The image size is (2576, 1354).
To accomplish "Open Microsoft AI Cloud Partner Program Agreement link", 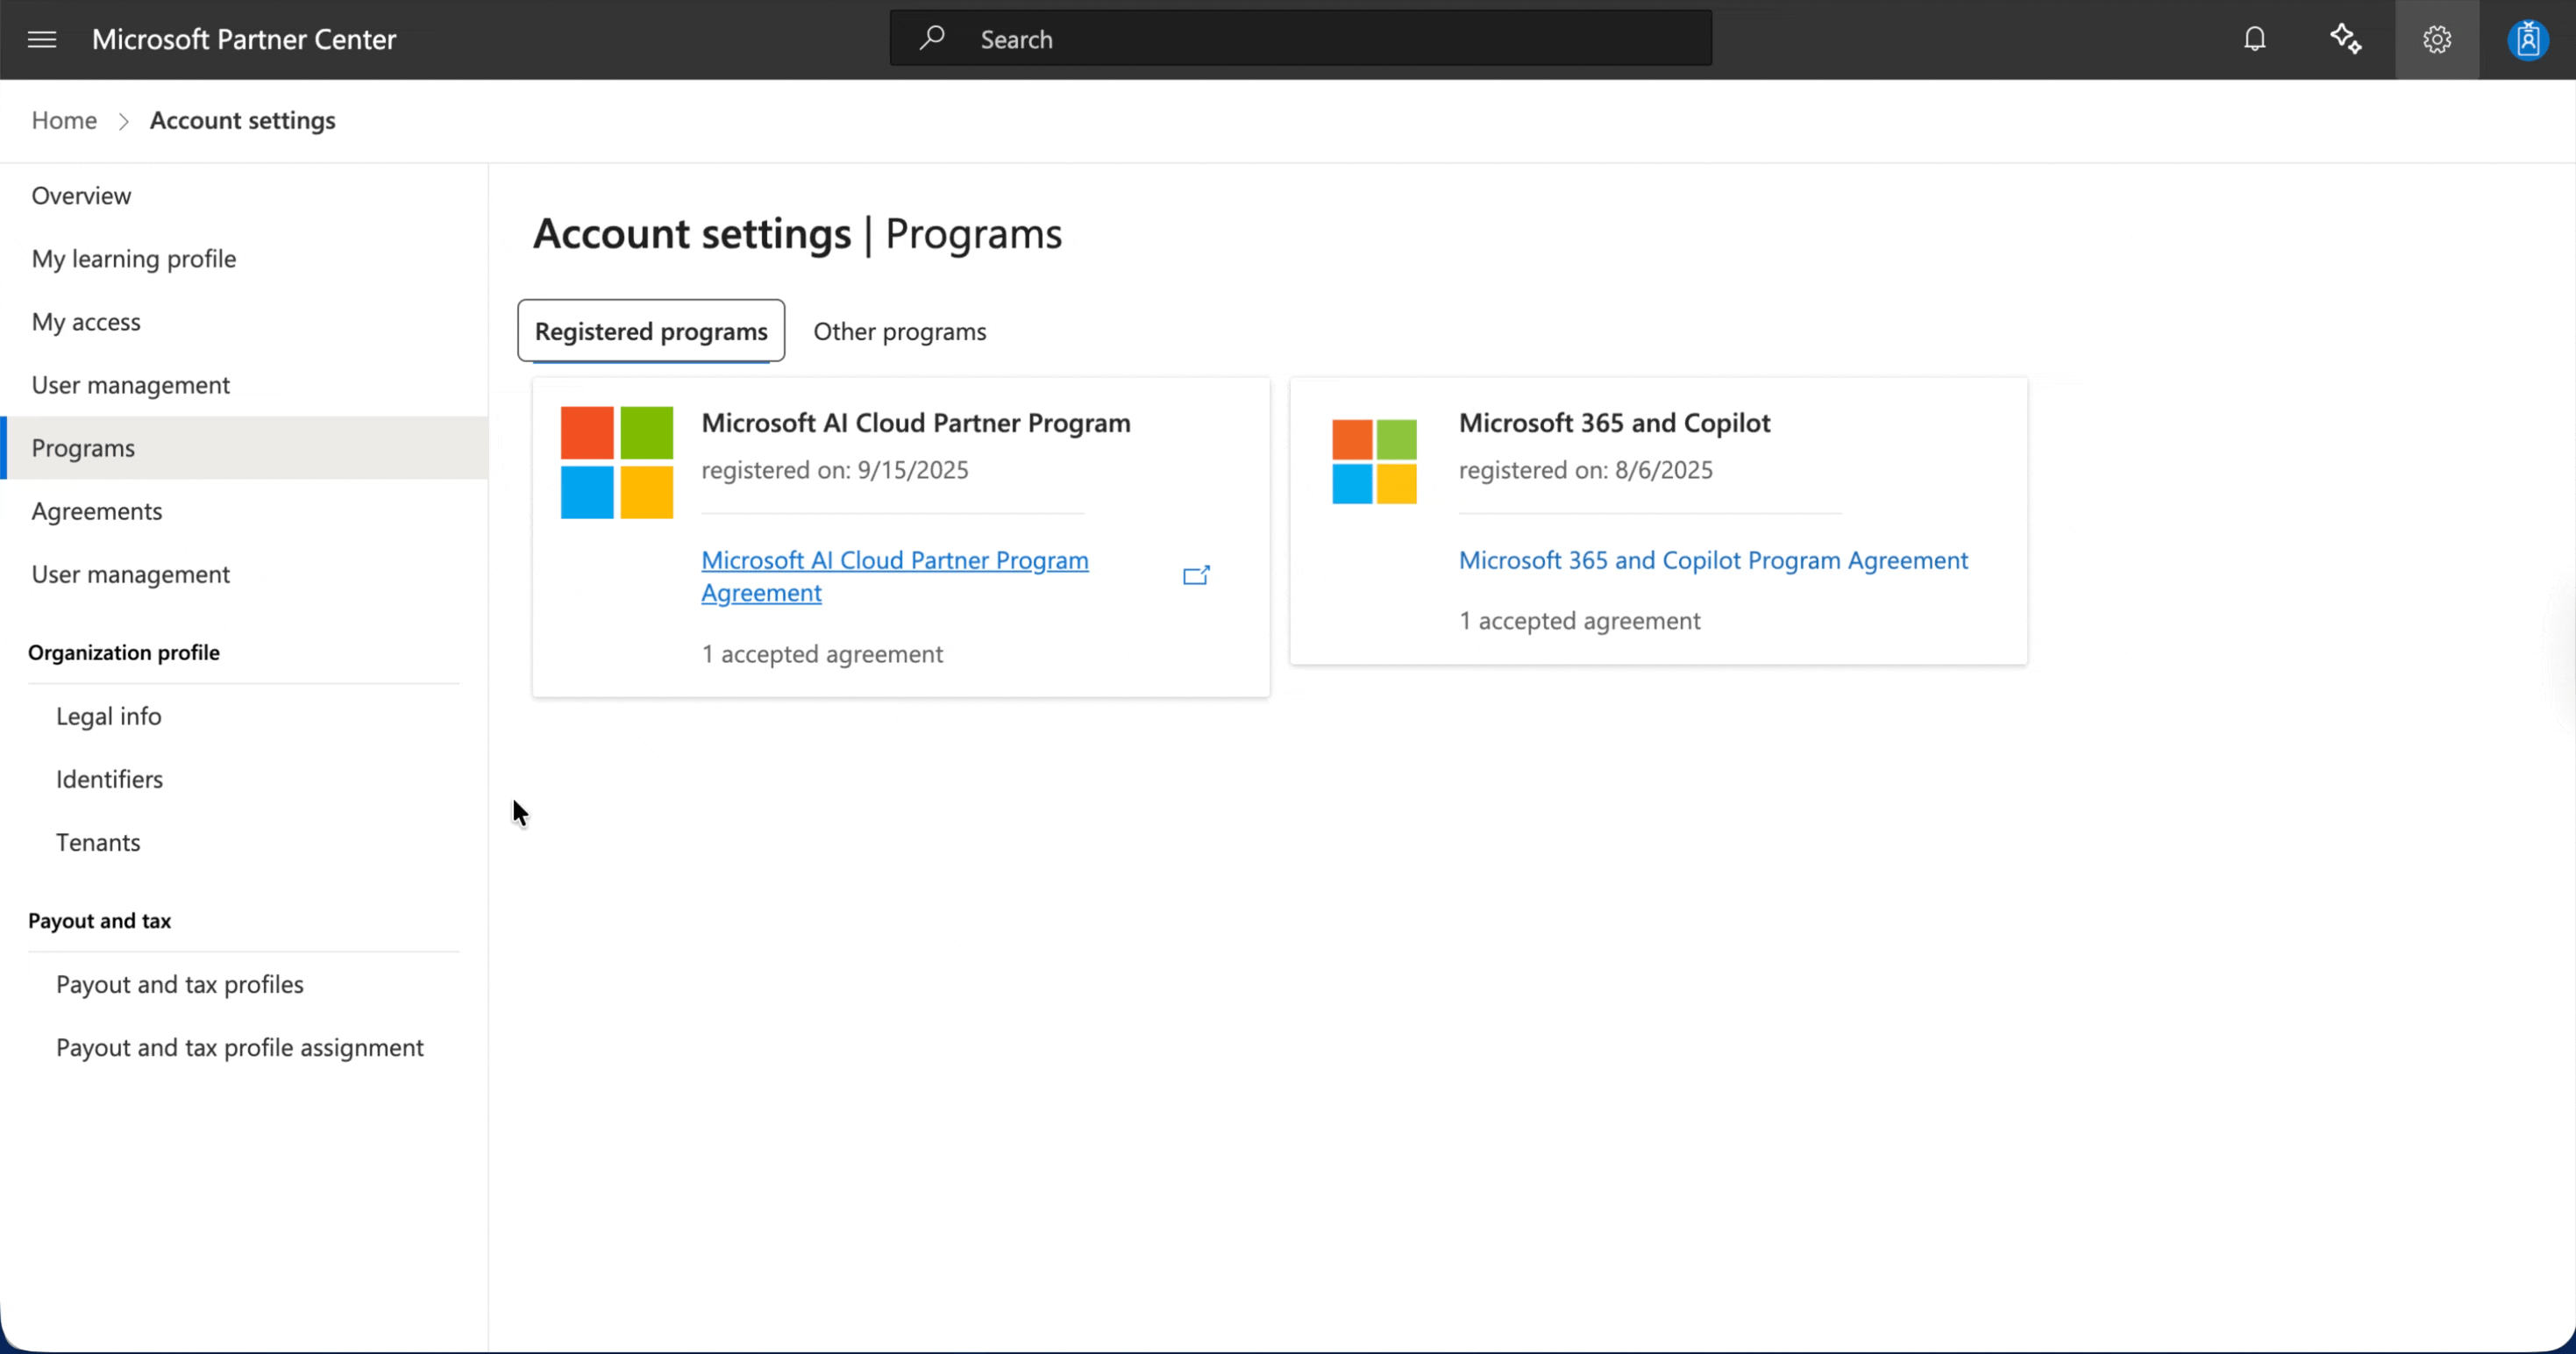I will tap(895, 576).
